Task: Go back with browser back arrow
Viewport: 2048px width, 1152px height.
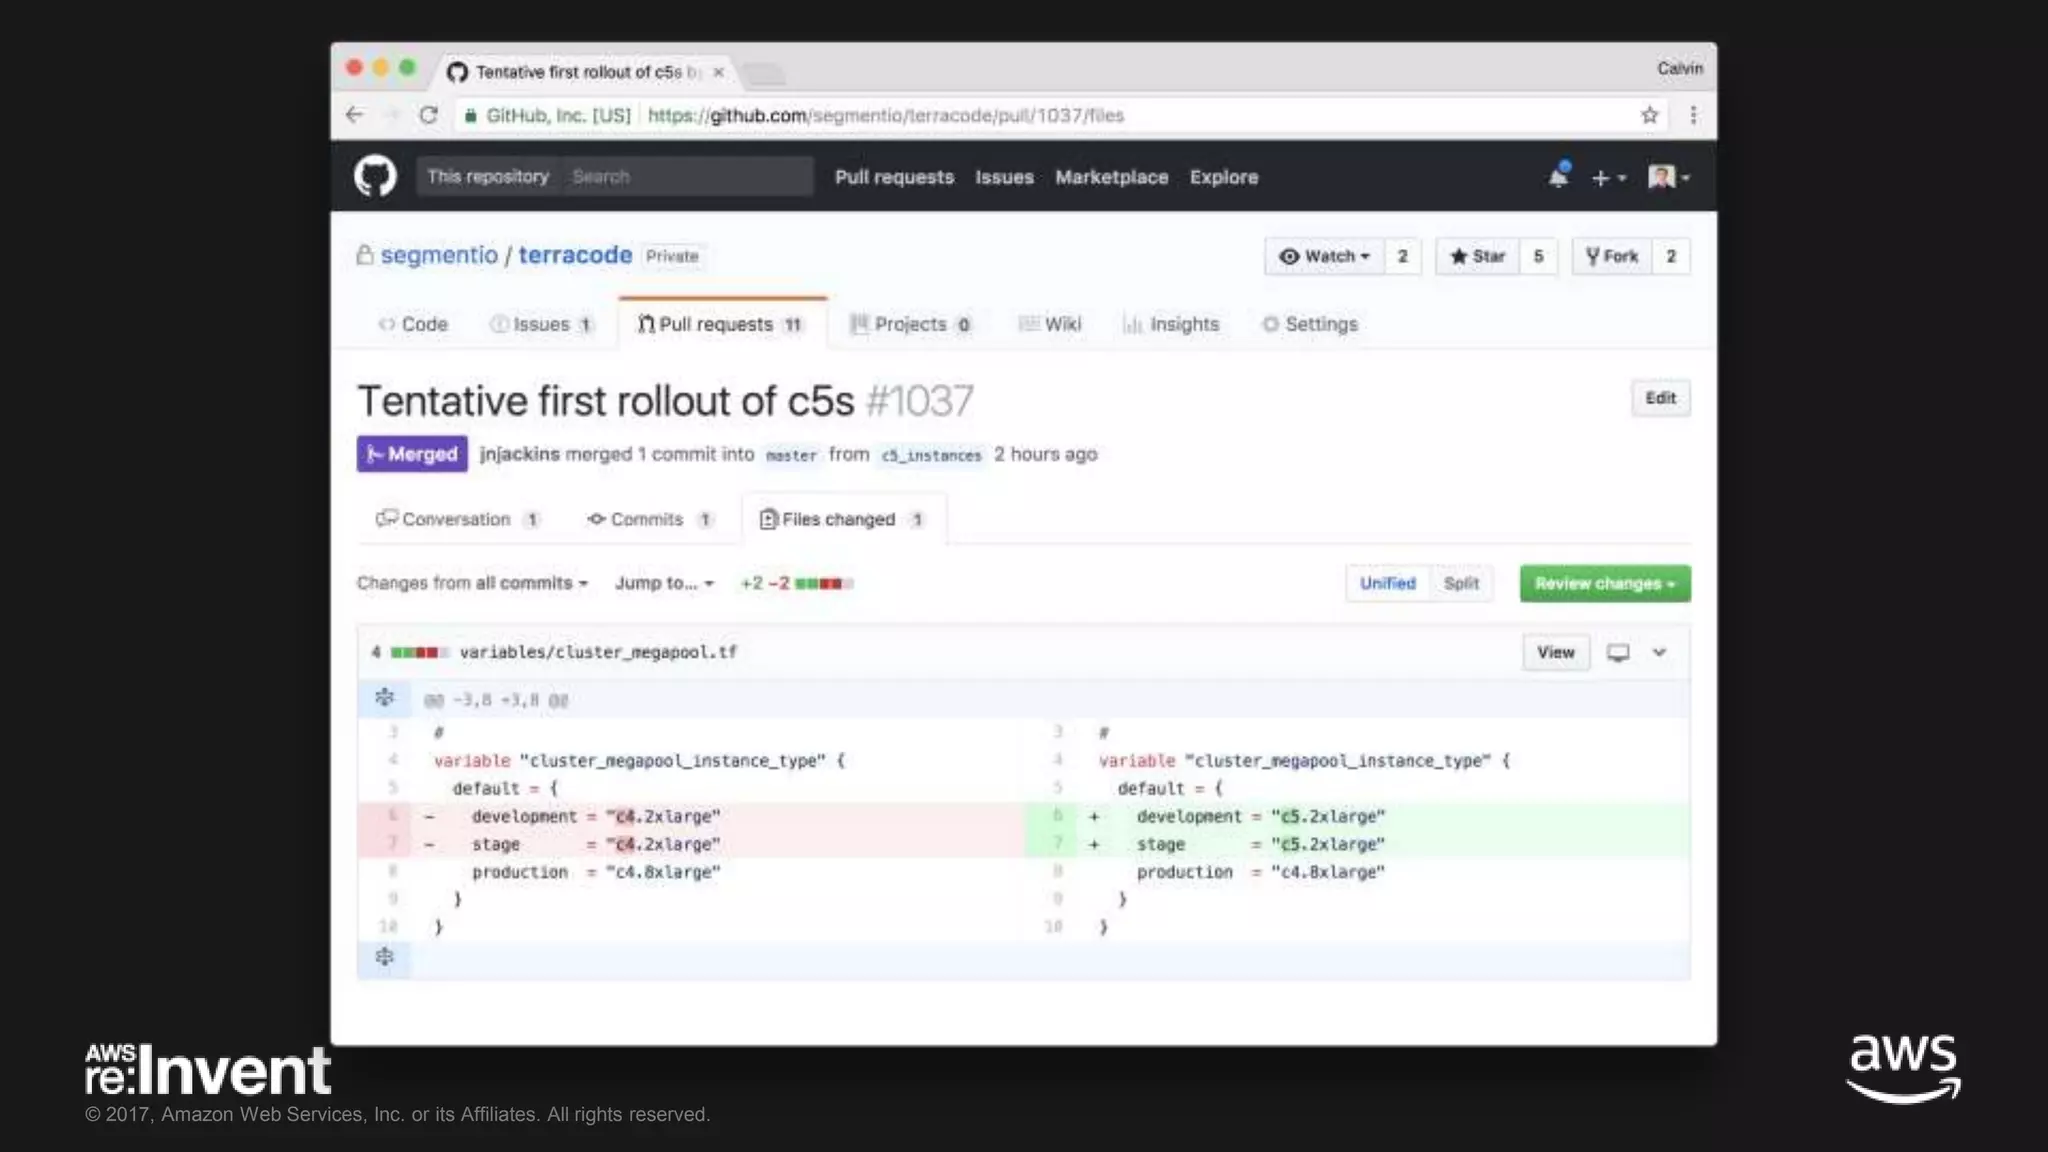Action: (x=354, y=115)
